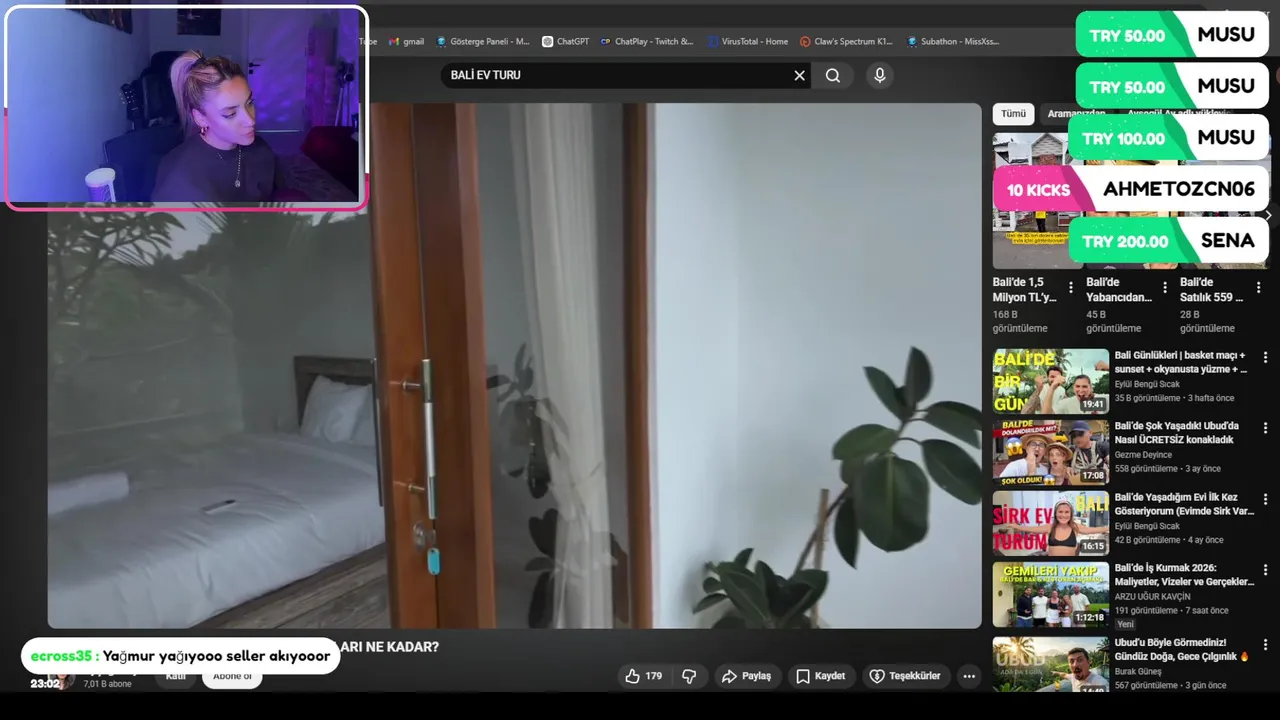The width and height of the screenshot is (1280, 720).
Task: Open the gmail bookmark
Action: (407, 42)
